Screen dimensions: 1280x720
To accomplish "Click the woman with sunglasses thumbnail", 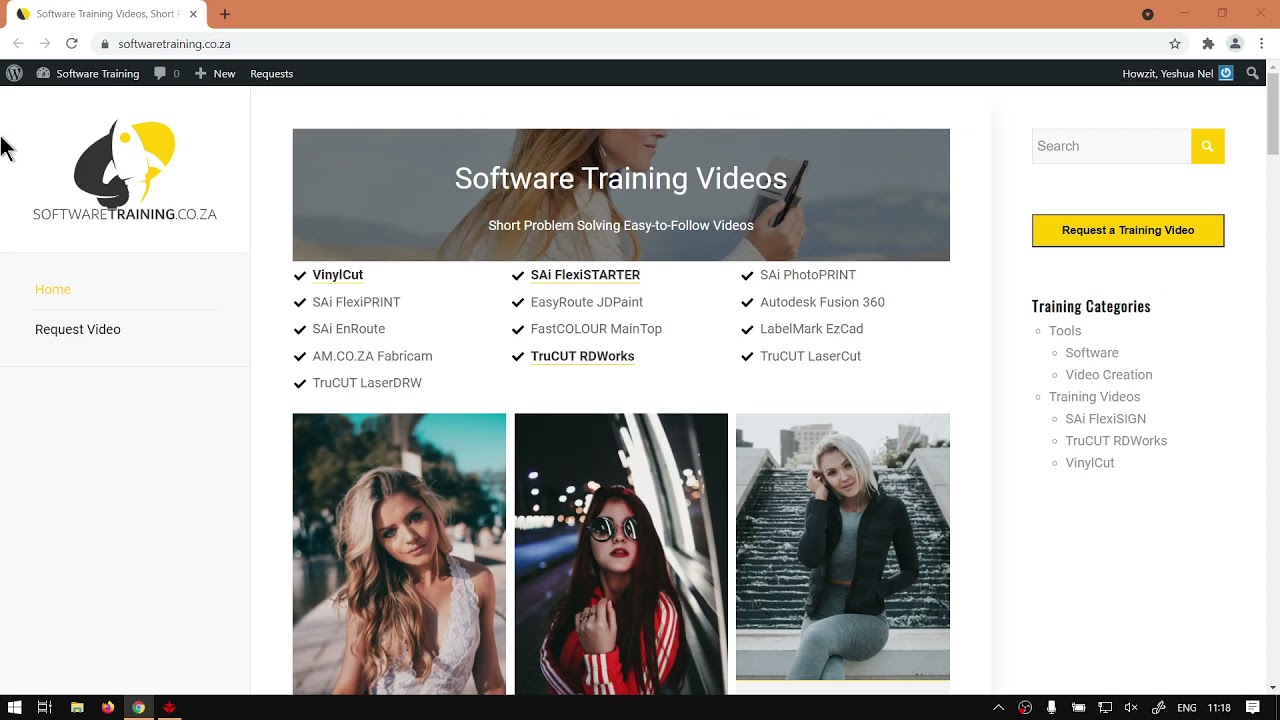I will tap(621, 553).
